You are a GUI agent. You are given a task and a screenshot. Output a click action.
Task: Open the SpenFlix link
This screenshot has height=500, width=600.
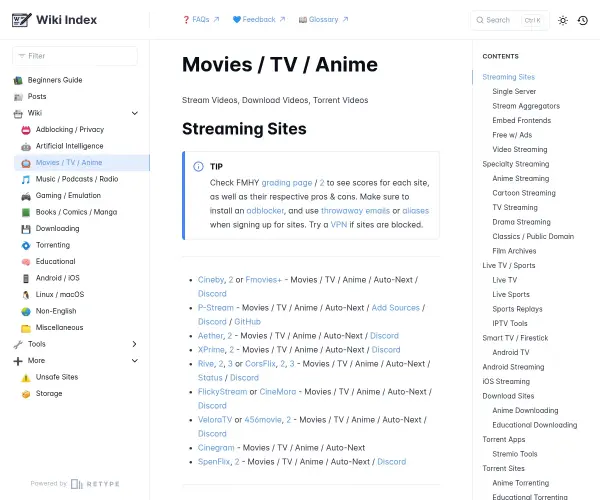pos(214,462)
